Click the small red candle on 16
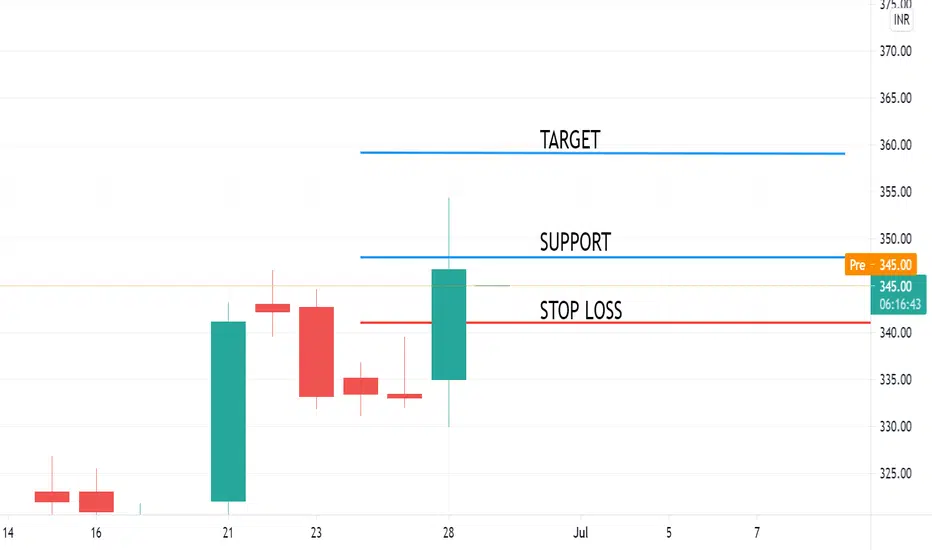932x550 pixels. pyautogui.click(x=96, y=502)
